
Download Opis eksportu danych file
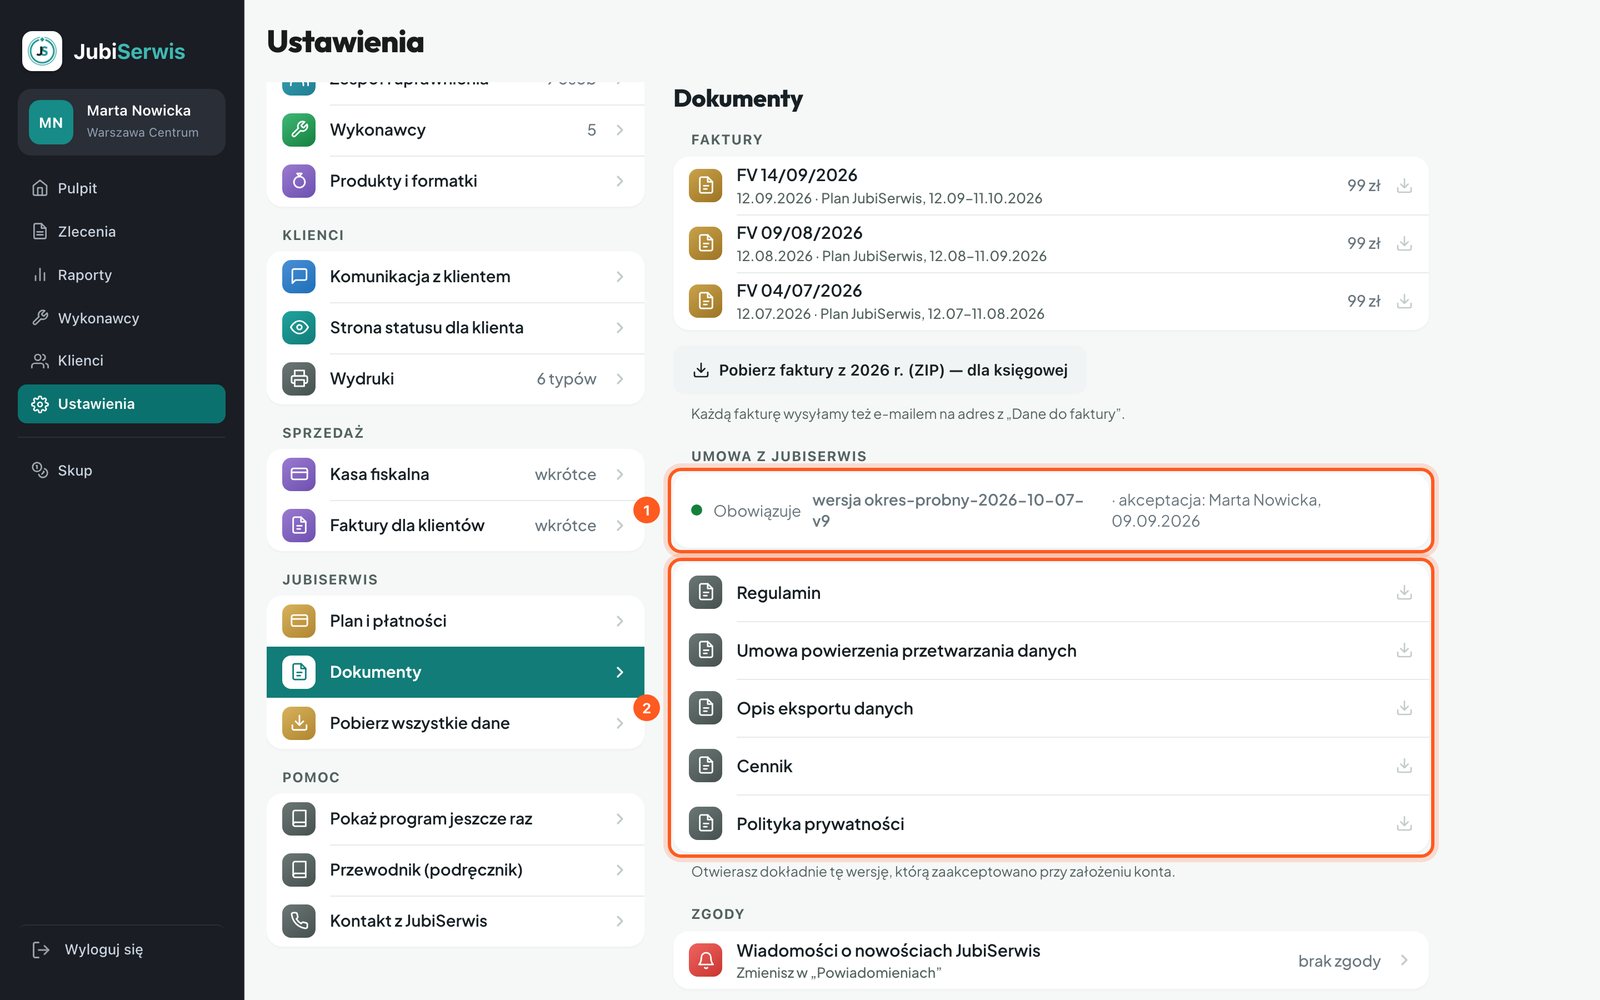1404,709
